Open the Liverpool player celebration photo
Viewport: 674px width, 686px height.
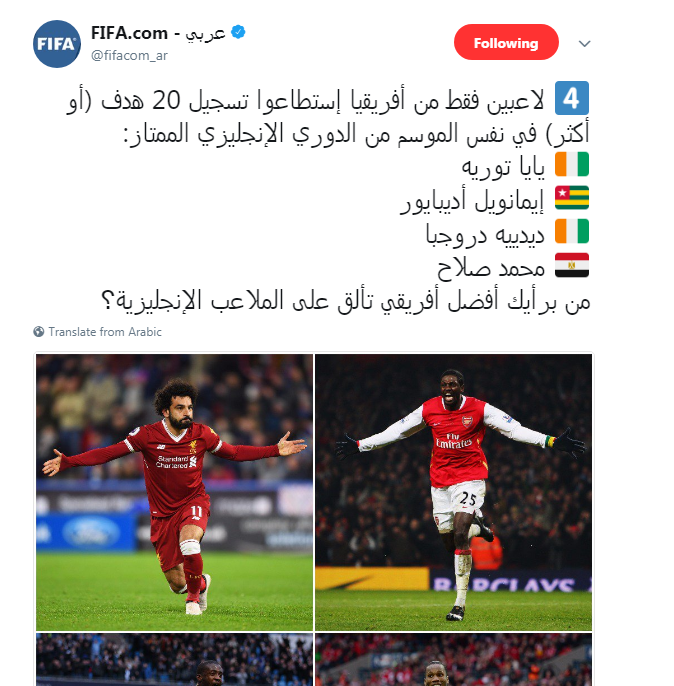tap(175, 492)
